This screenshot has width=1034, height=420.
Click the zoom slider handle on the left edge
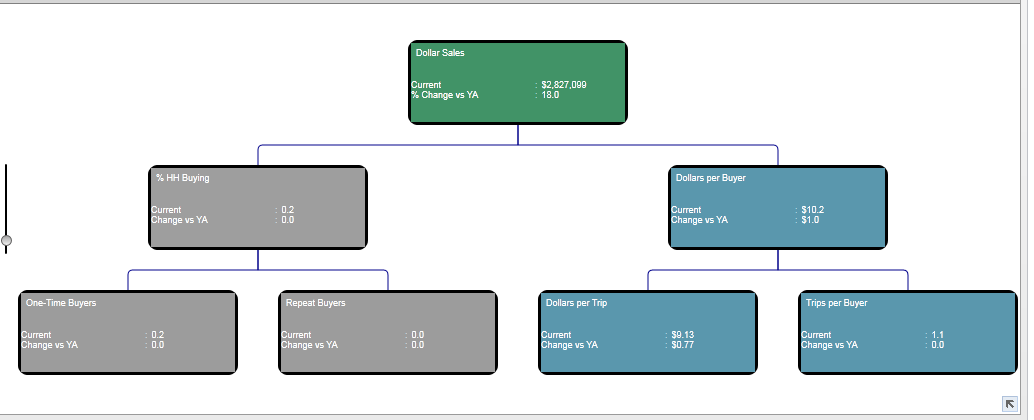pos(6,241)
